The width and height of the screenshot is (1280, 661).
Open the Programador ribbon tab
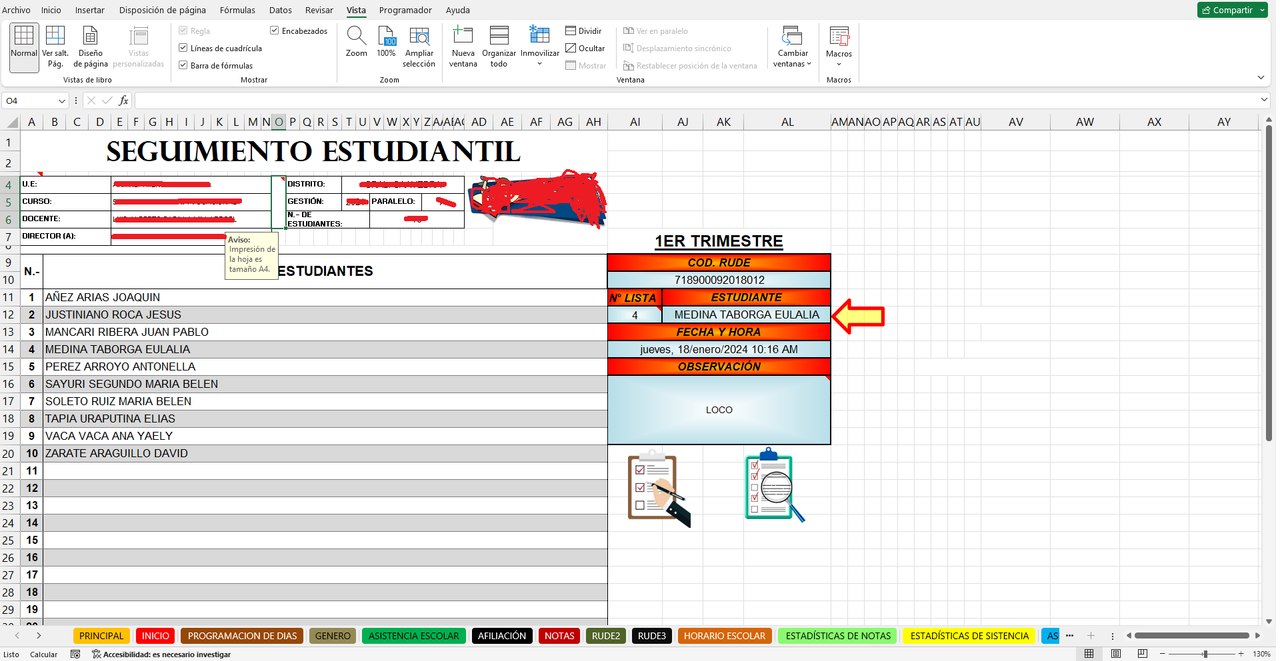pos(405,10)
